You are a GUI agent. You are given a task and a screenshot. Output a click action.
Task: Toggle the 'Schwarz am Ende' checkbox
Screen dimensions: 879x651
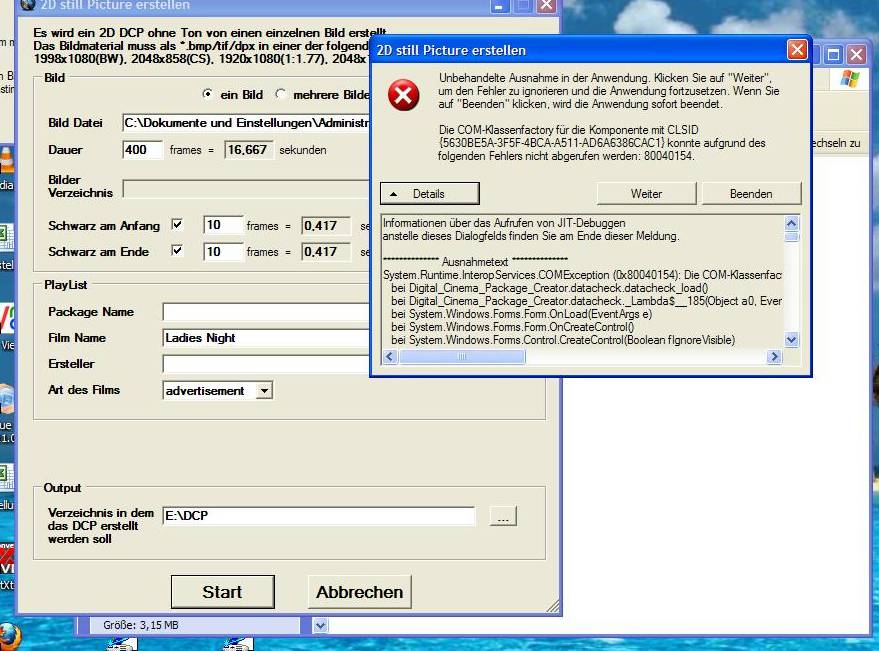pyautogui.click(x=178, y=251)
